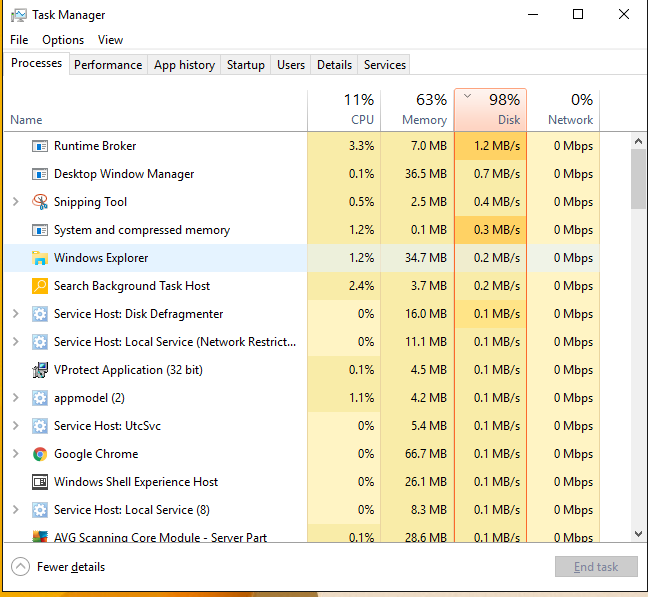Sort by the CPU column header
This screenshot has height=597, width=648.
pos(344,111)
